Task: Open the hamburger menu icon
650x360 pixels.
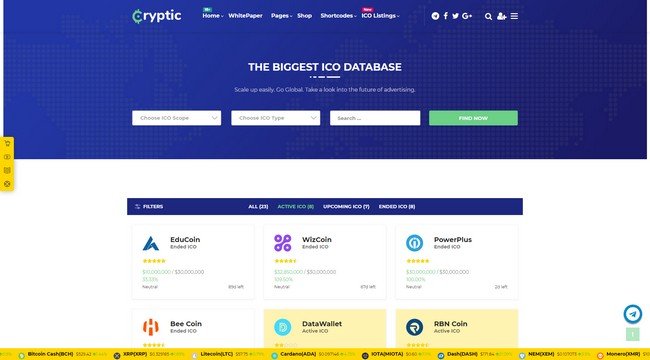Action: click(x=514, y=16)
